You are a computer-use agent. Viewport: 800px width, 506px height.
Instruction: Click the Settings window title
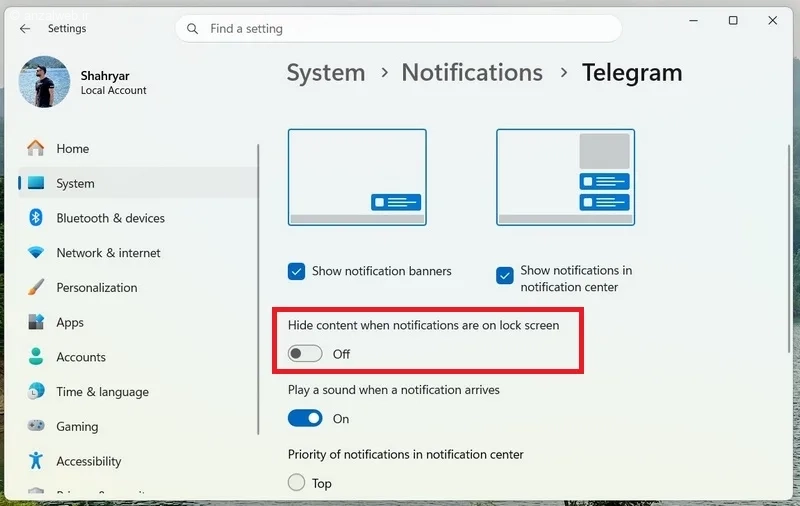click(x=67, y=29)
